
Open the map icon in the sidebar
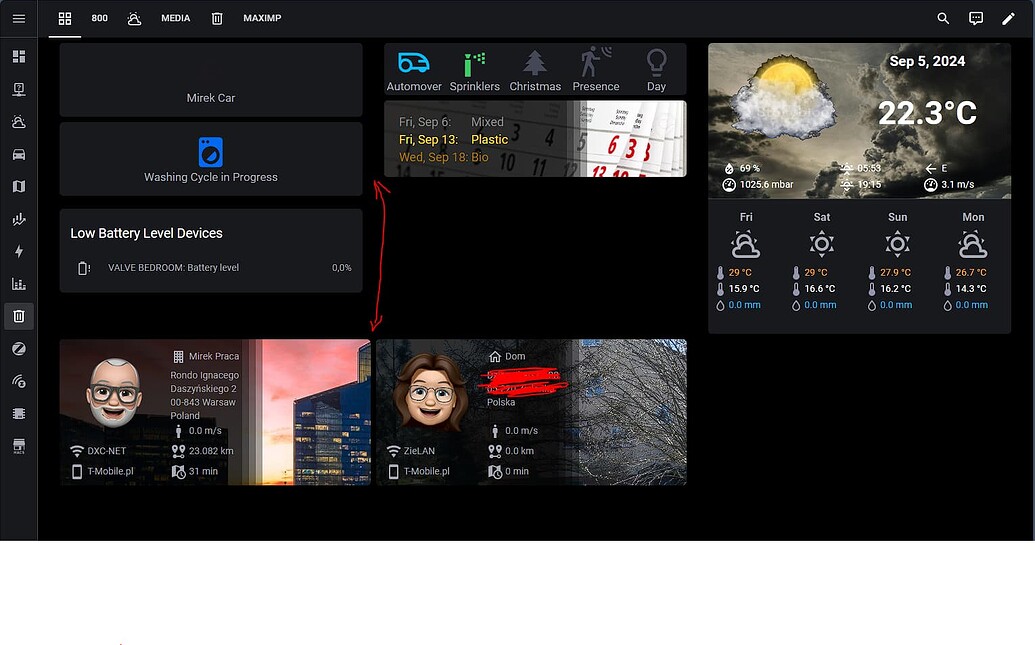(19, 186)
